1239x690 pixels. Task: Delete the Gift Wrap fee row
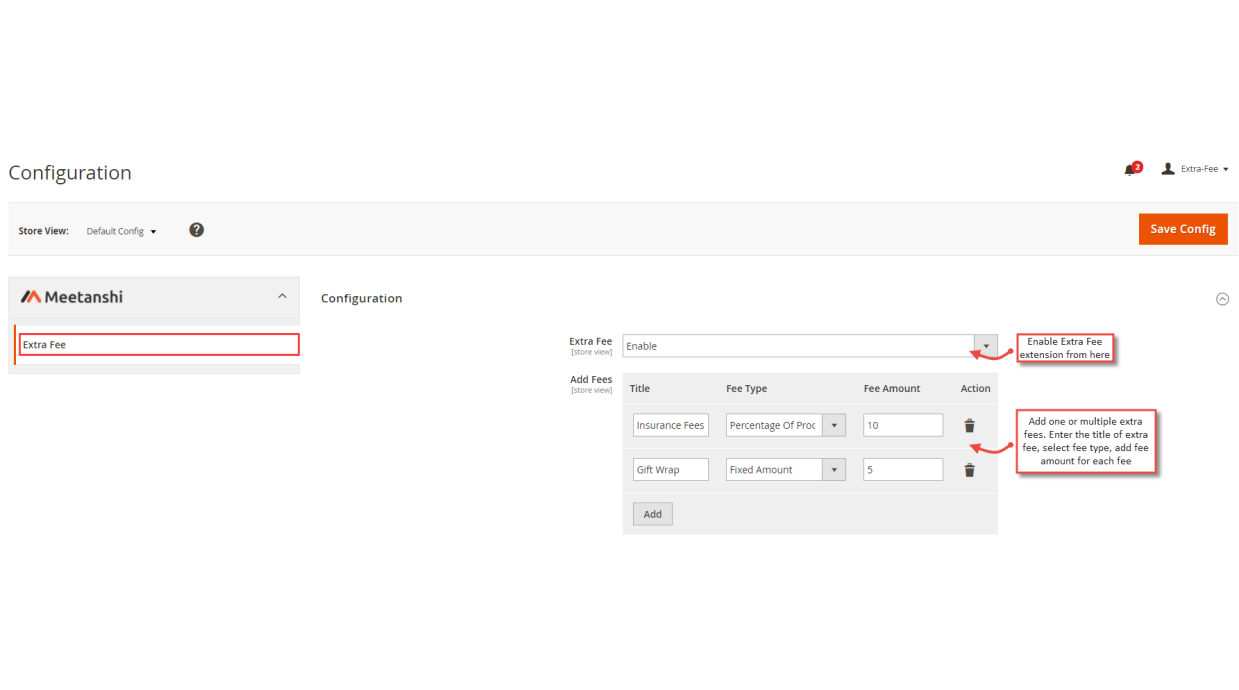[x=969, y=470]
